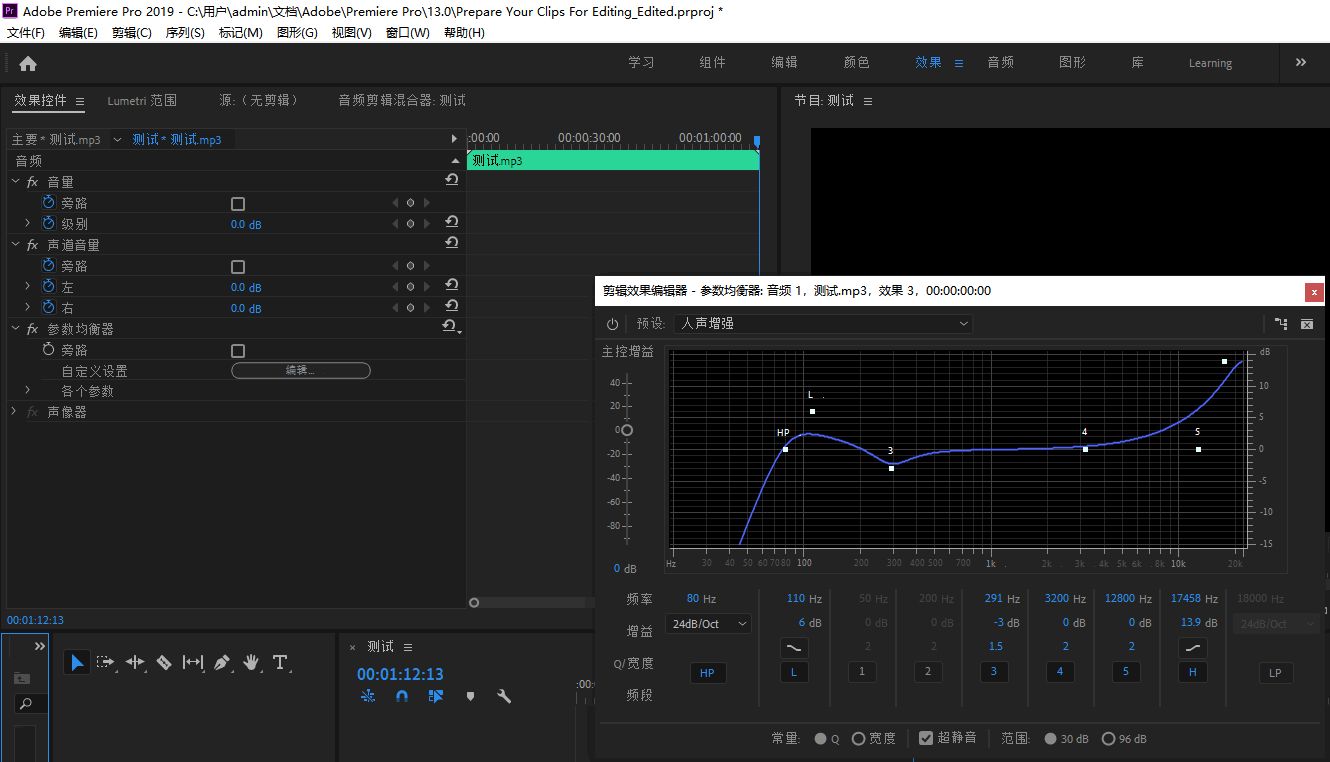The height and width of the screenshot is (762, 1330).
Task: Click the band 3 control point on EQ curve
Action: (x=891, y=468)
